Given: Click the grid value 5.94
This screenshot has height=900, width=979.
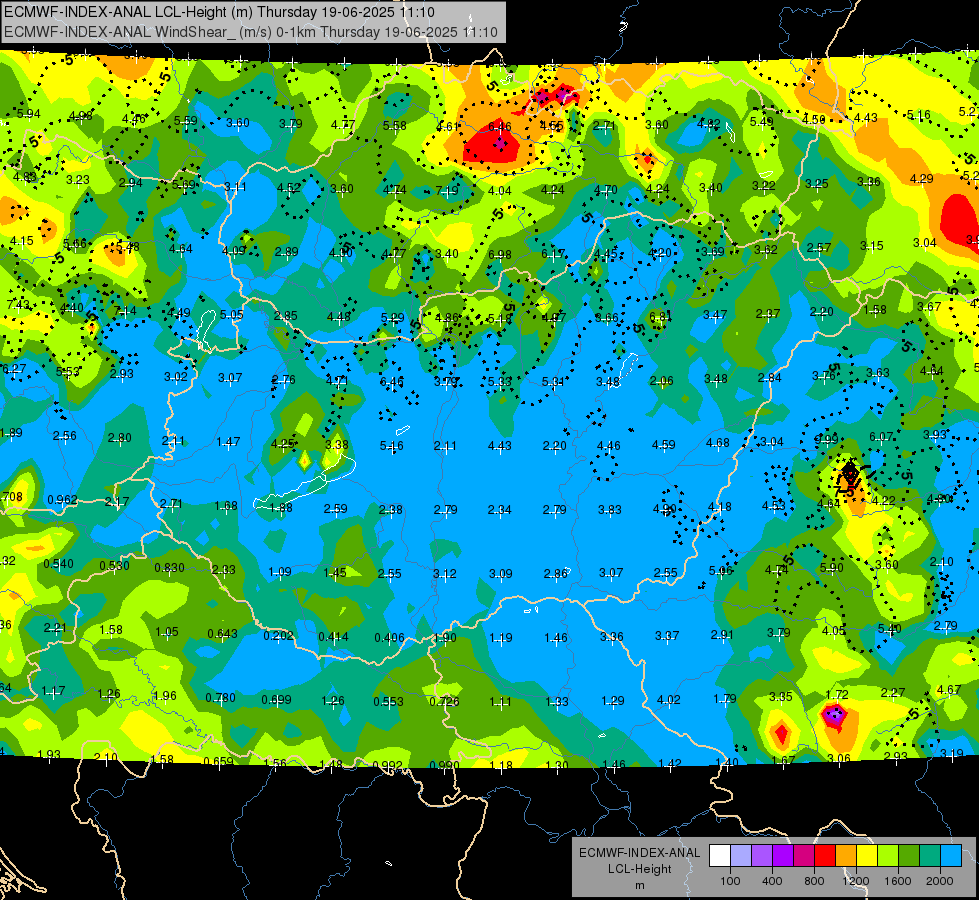Looking at the screenshot, I should (28, 114).
